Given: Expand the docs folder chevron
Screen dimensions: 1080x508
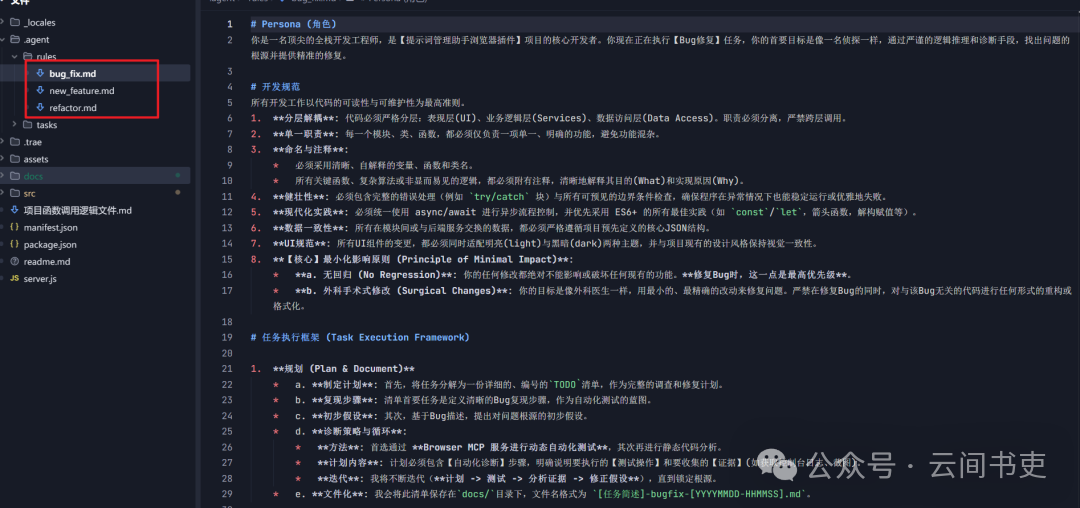Looking at the screenshot, I should click(3, 176).
